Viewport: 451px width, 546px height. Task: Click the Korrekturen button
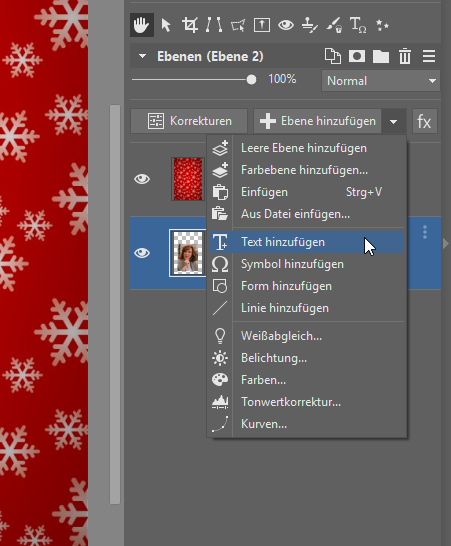pyautogui.click(x=189, y=121)
